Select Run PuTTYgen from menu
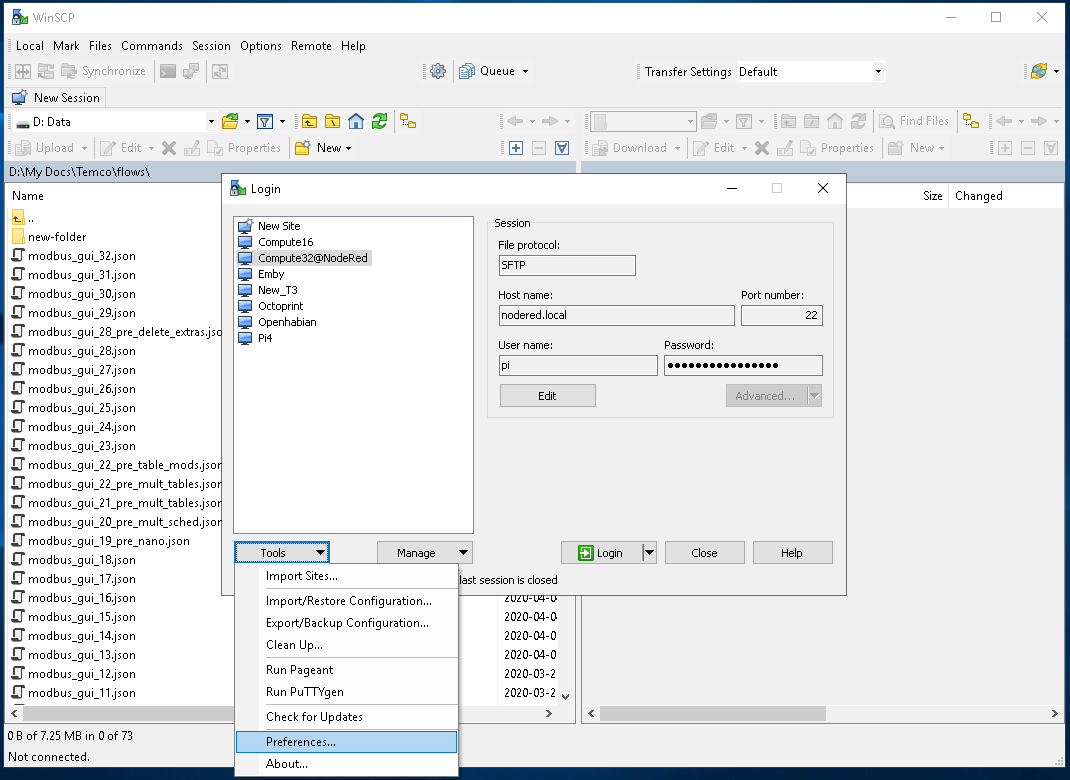The width and height of the screenshot is (1070, 780). click(x=346, y=691)
